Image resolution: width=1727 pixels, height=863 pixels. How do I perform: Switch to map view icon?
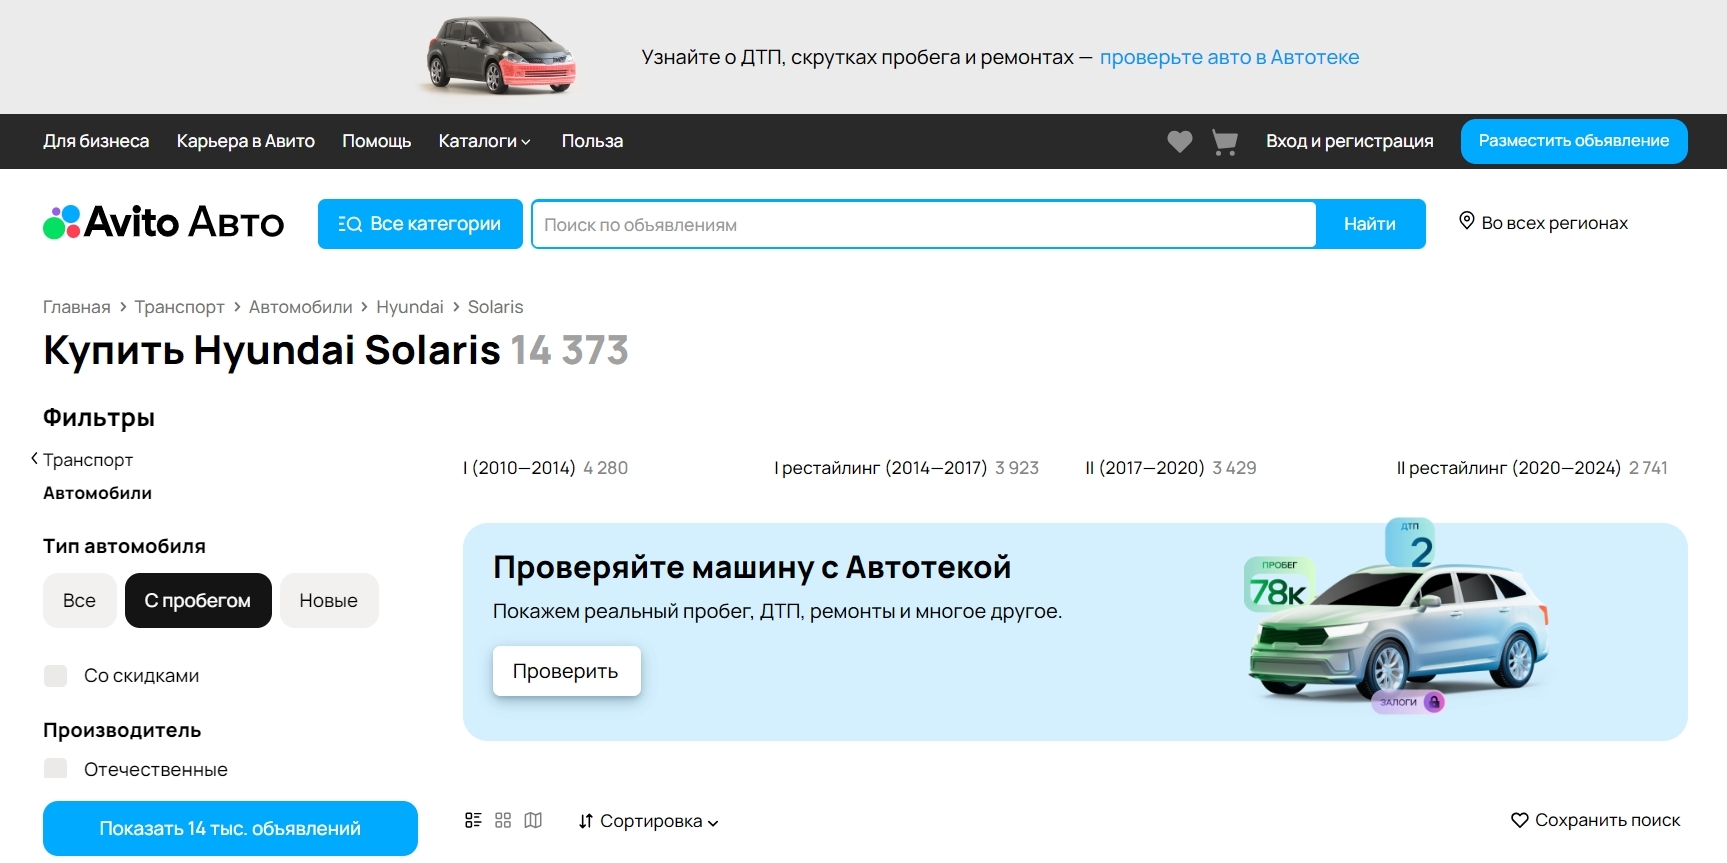pyautogui.click(x=533, y=820)
